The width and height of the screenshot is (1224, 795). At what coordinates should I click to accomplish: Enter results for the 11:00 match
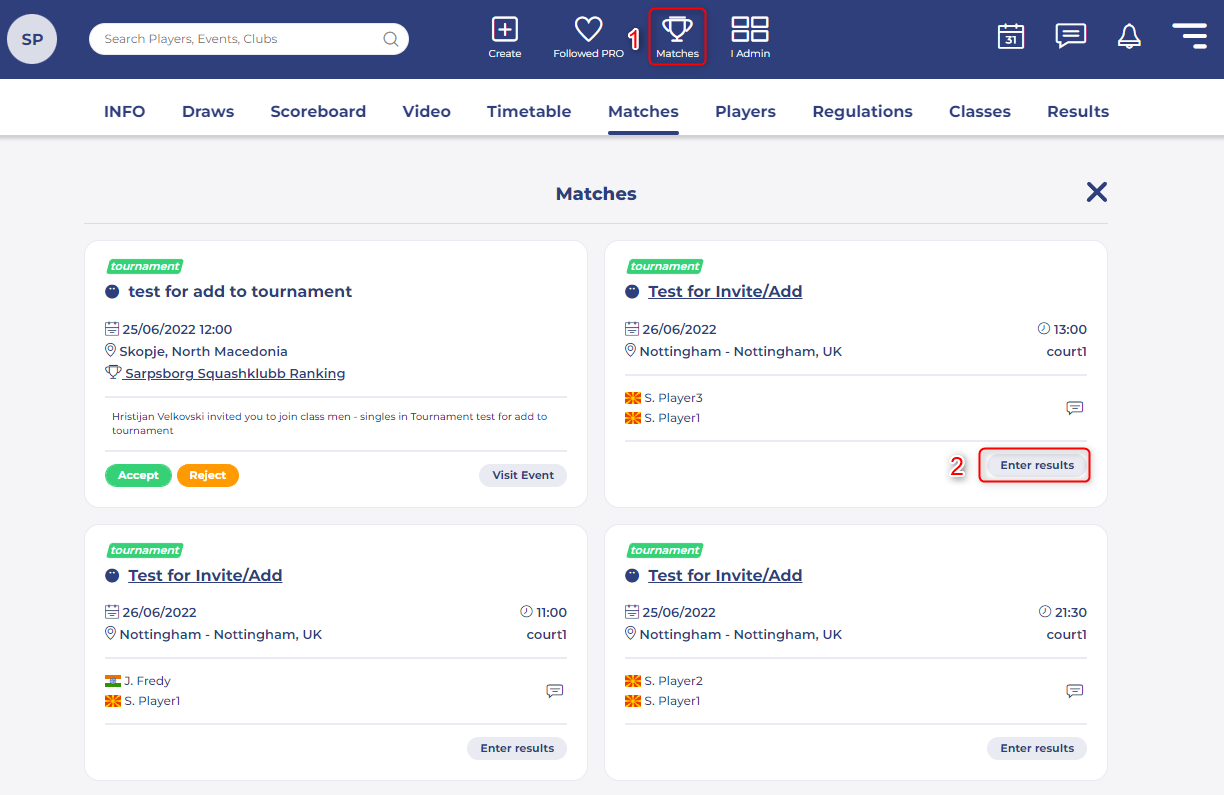(x=517, y=748)
